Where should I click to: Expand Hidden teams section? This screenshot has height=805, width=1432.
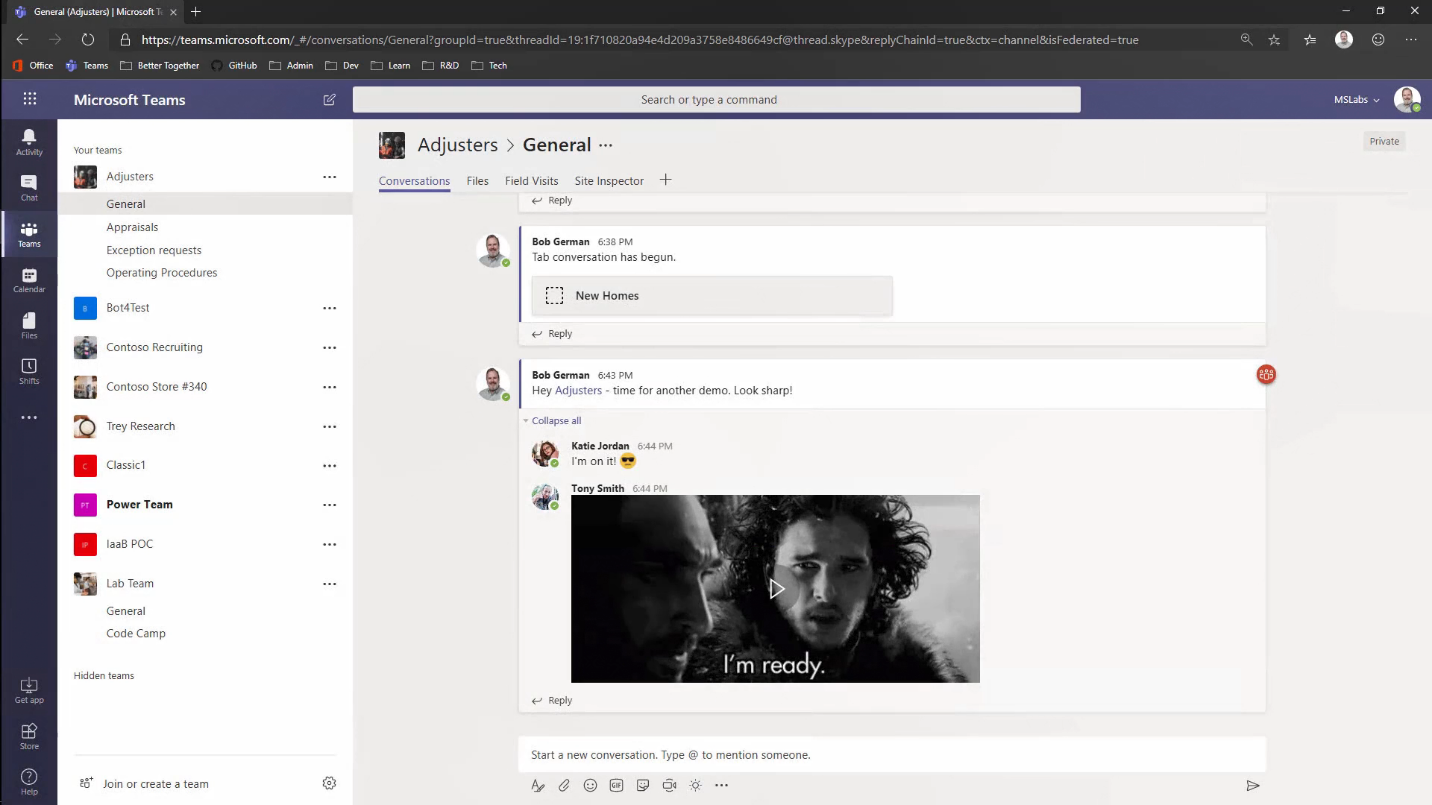[x=104, y=676]
